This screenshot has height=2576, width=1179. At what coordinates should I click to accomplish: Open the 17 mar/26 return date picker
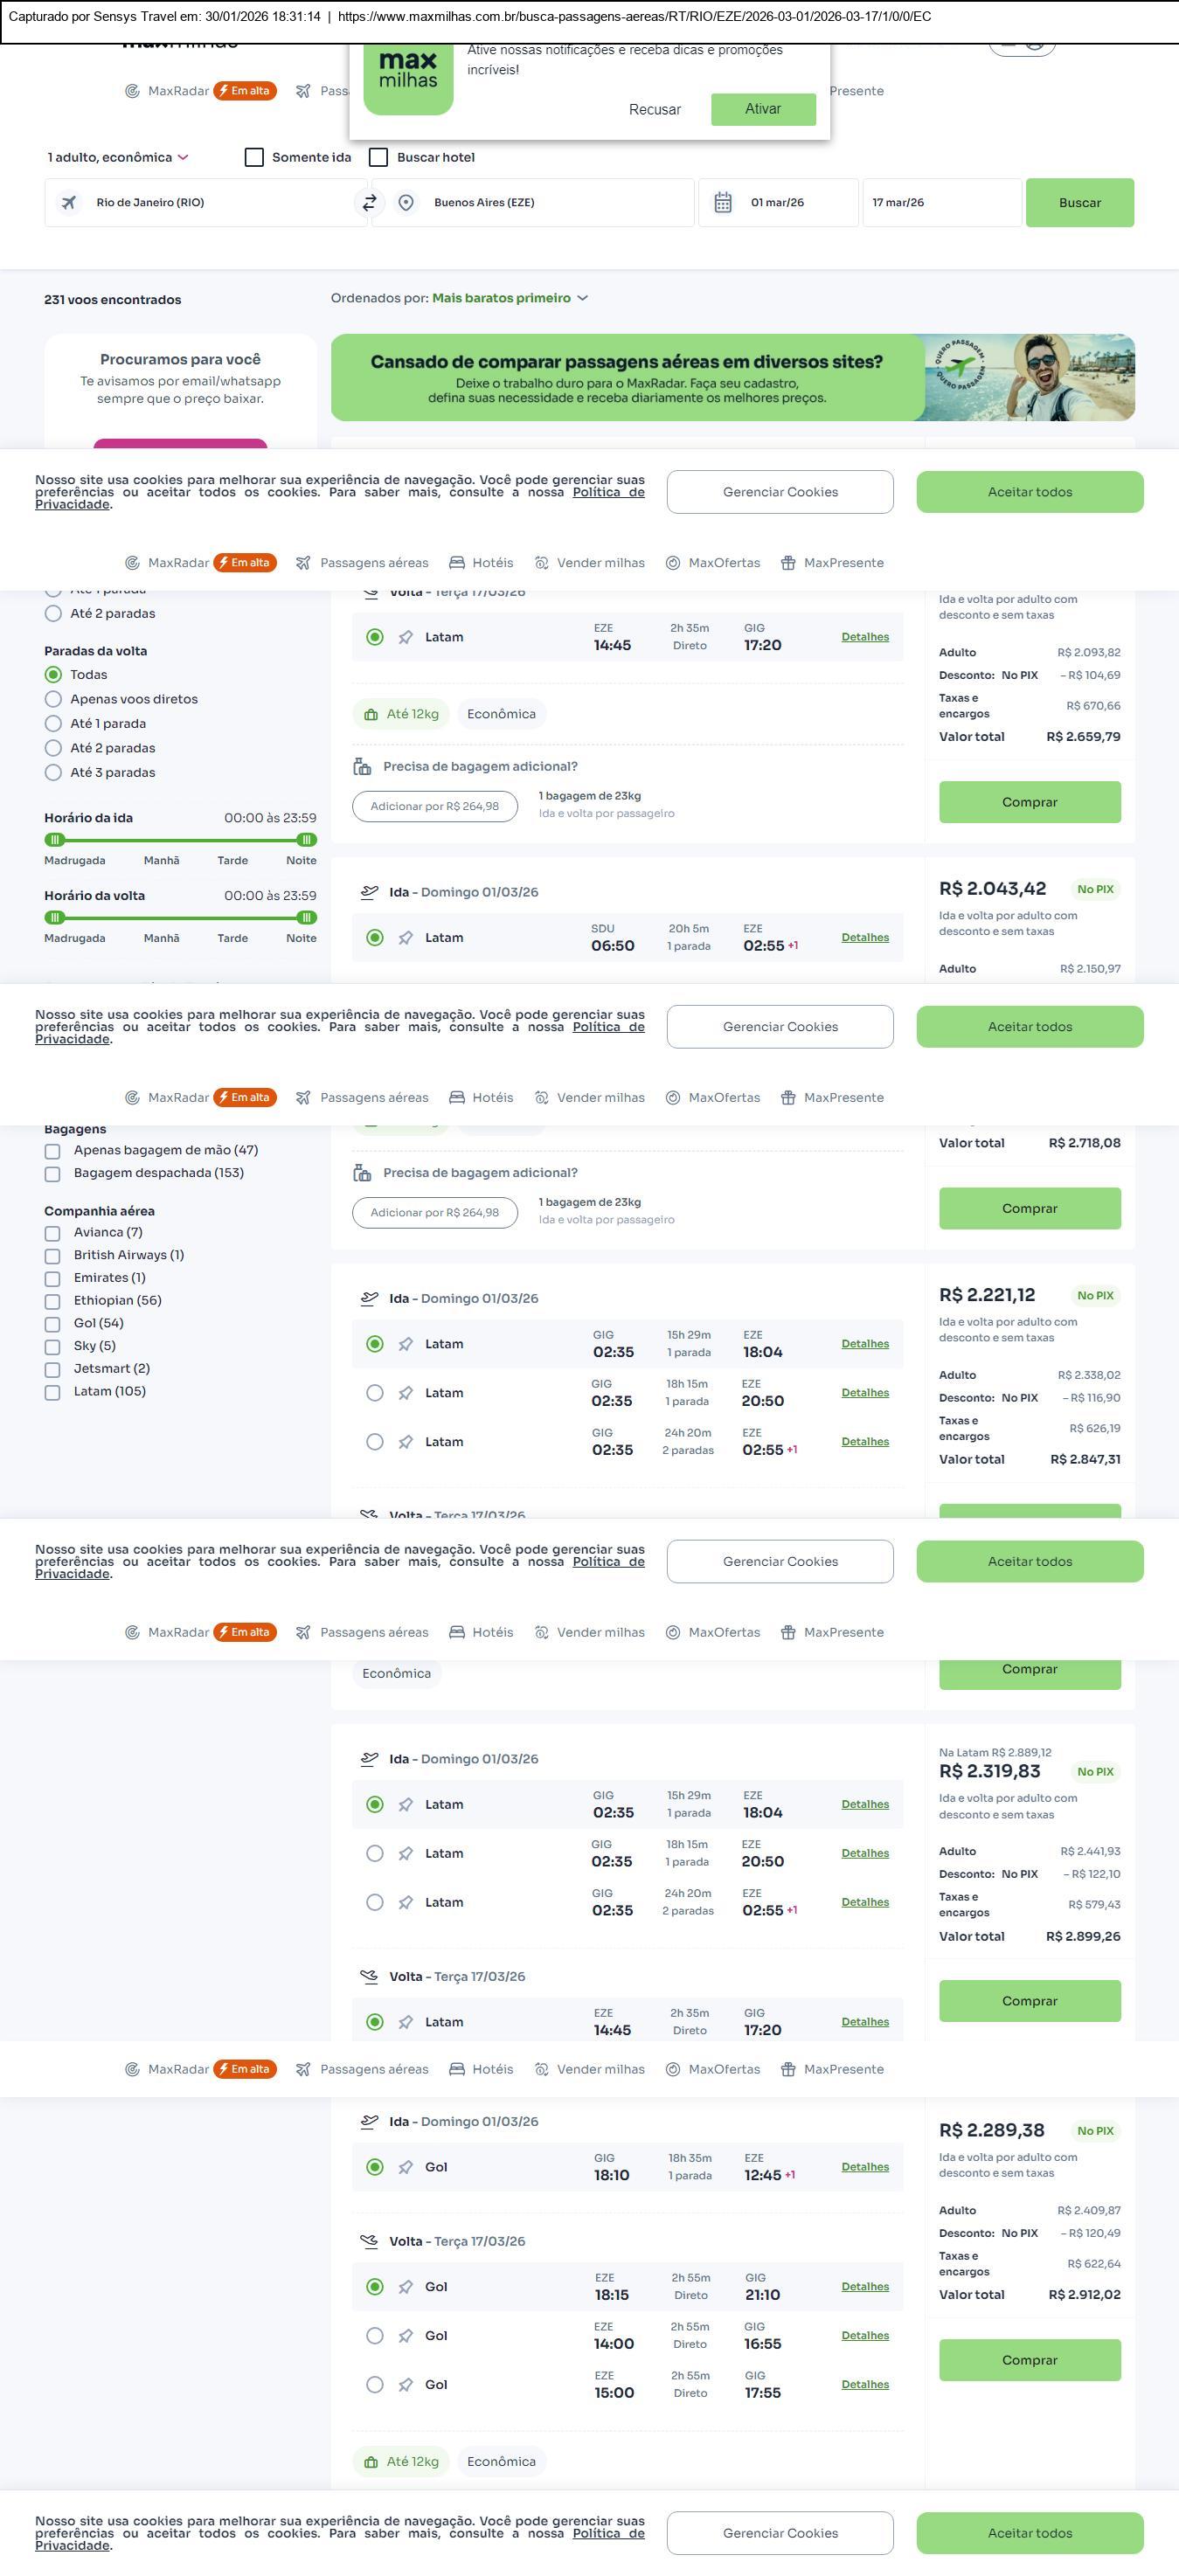(940, 203)
